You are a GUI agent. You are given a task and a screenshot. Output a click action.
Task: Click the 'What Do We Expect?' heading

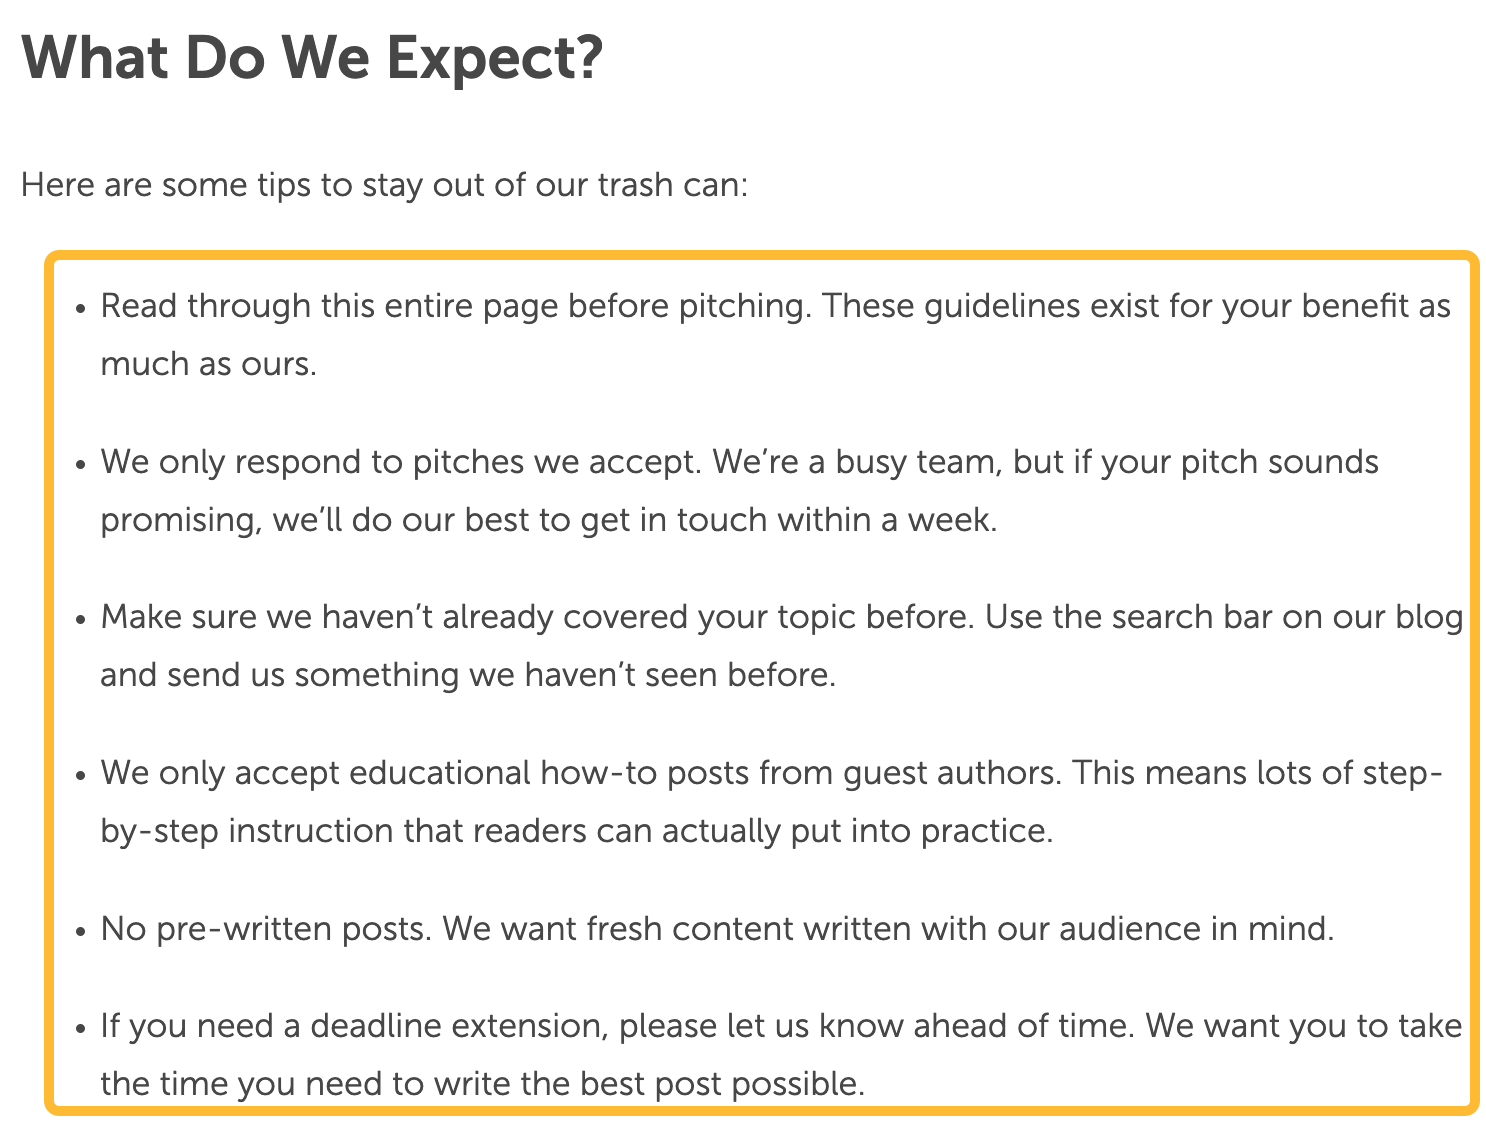click(x=313, y=58)
